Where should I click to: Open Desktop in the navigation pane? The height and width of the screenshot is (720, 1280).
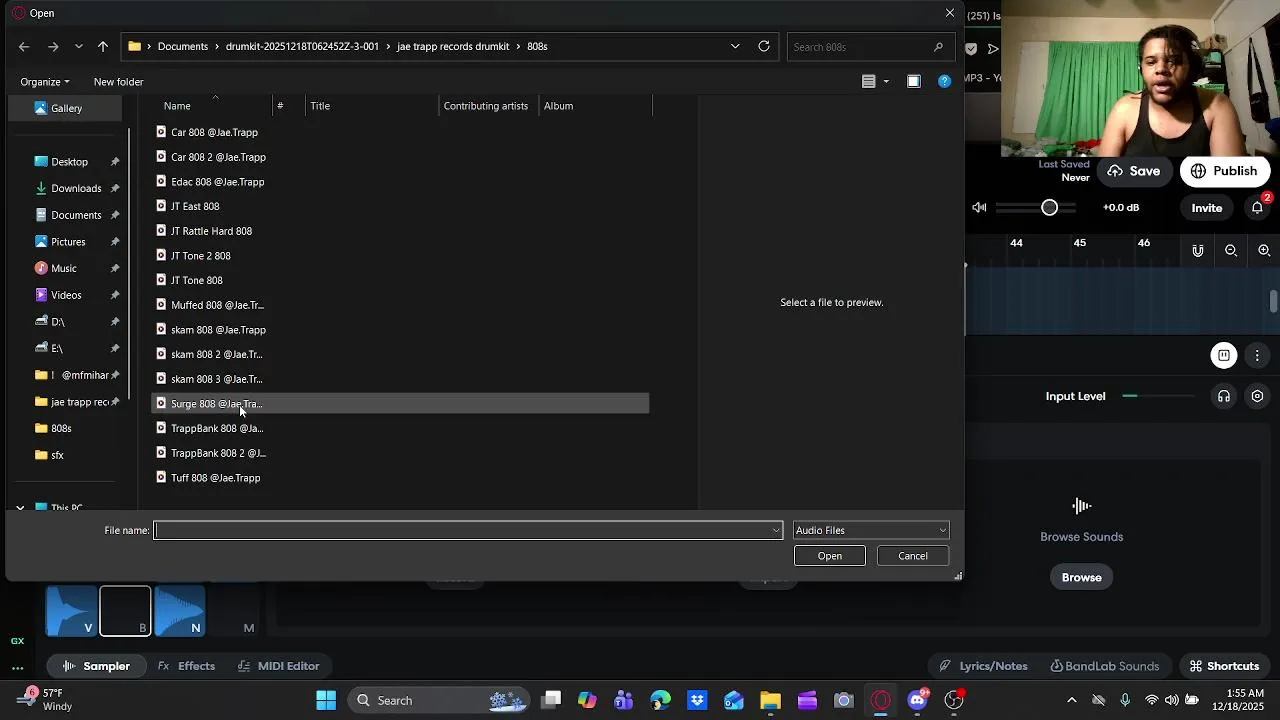pos(69,162)
